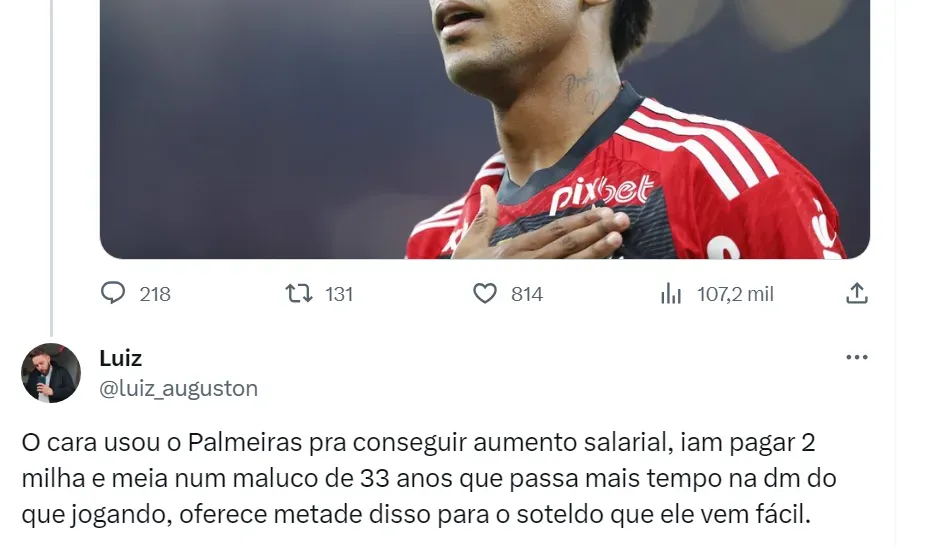Image resolution: width=926 pixels, height=546 pixels.
Task: Click the share upload arrow icon
Action: coord(856,293)
